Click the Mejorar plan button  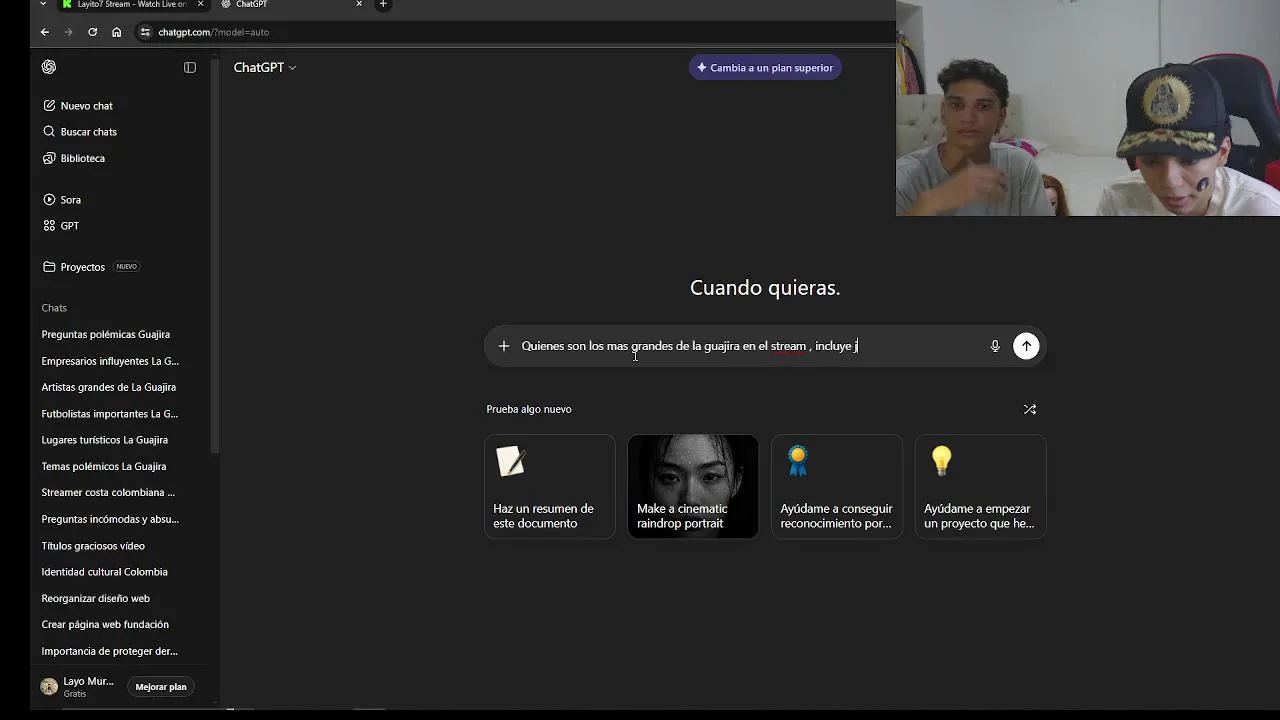[161, 687]
